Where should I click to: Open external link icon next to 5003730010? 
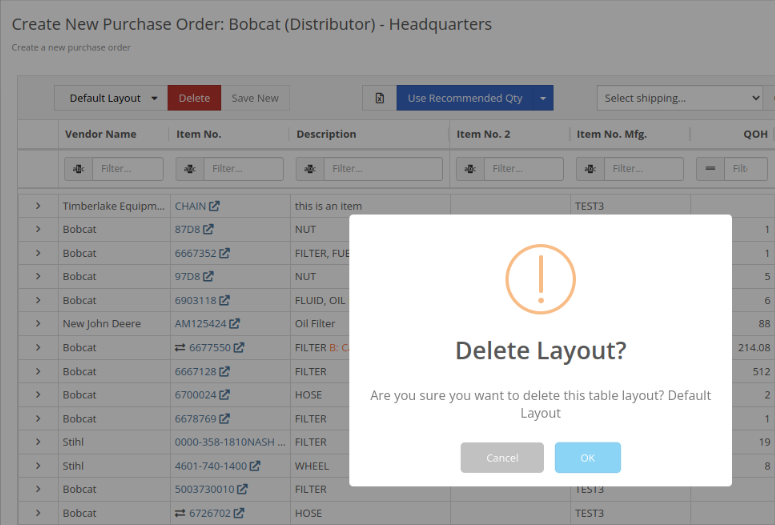(242, 489)
